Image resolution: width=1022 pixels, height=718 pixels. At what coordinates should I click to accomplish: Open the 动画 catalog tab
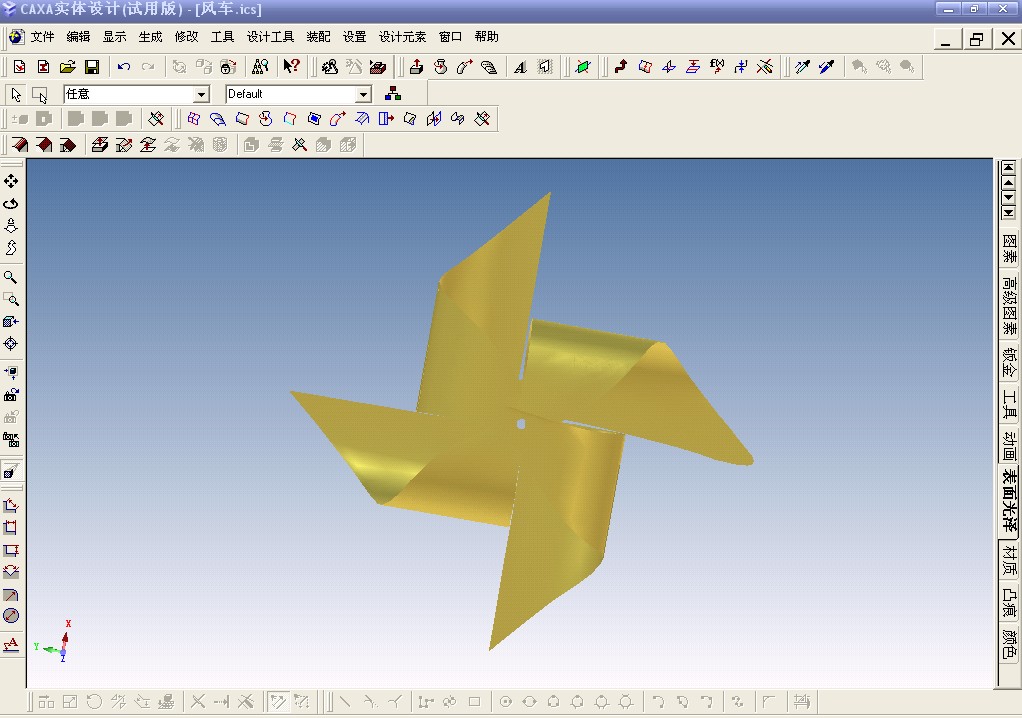click(x=1009, y=446)
